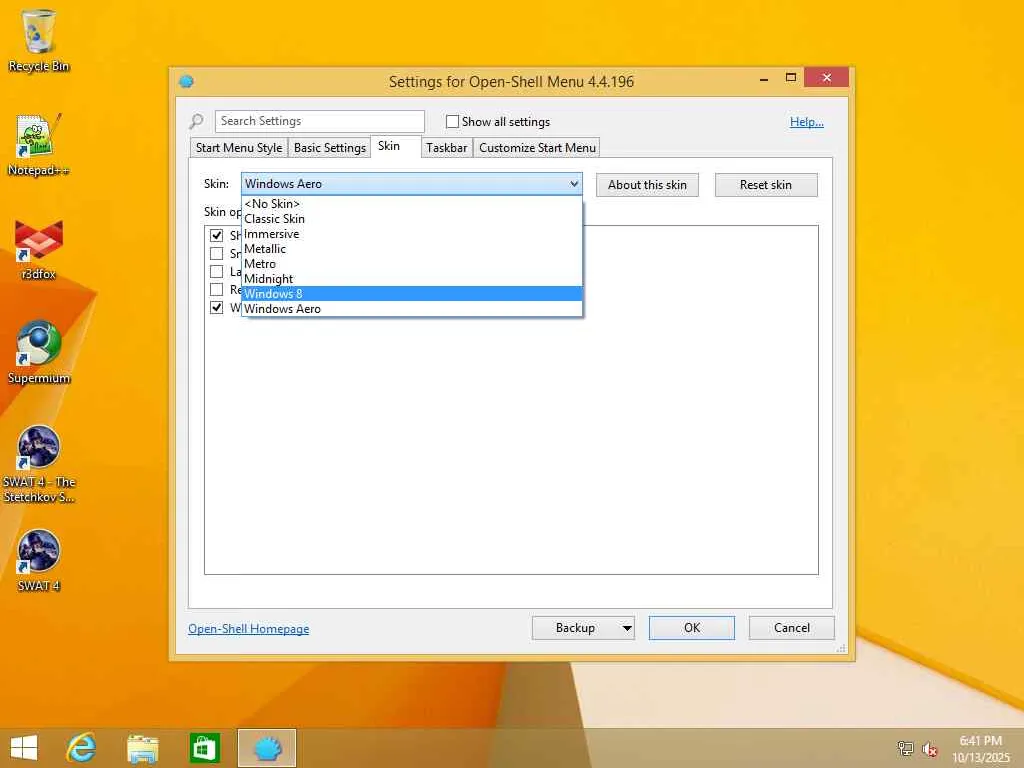The height and width of the screenshot is (768, 1024).
Task: Select the r3dfox desktop shortcut
Action: [x=39, y=249]
